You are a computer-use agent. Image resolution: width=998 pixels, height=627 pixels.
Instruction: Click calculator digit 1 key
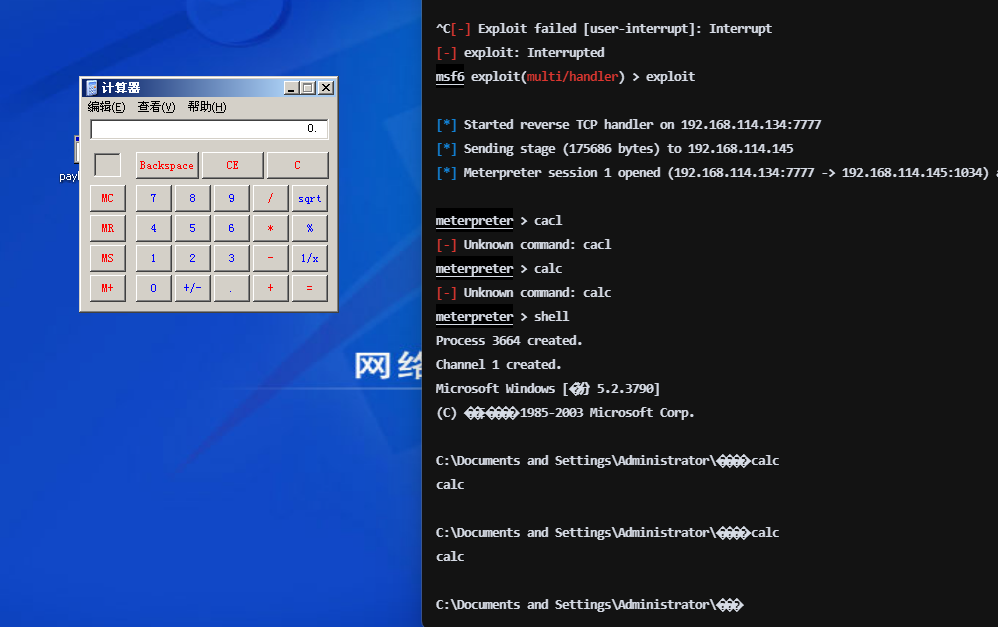(x=153, y=258)
